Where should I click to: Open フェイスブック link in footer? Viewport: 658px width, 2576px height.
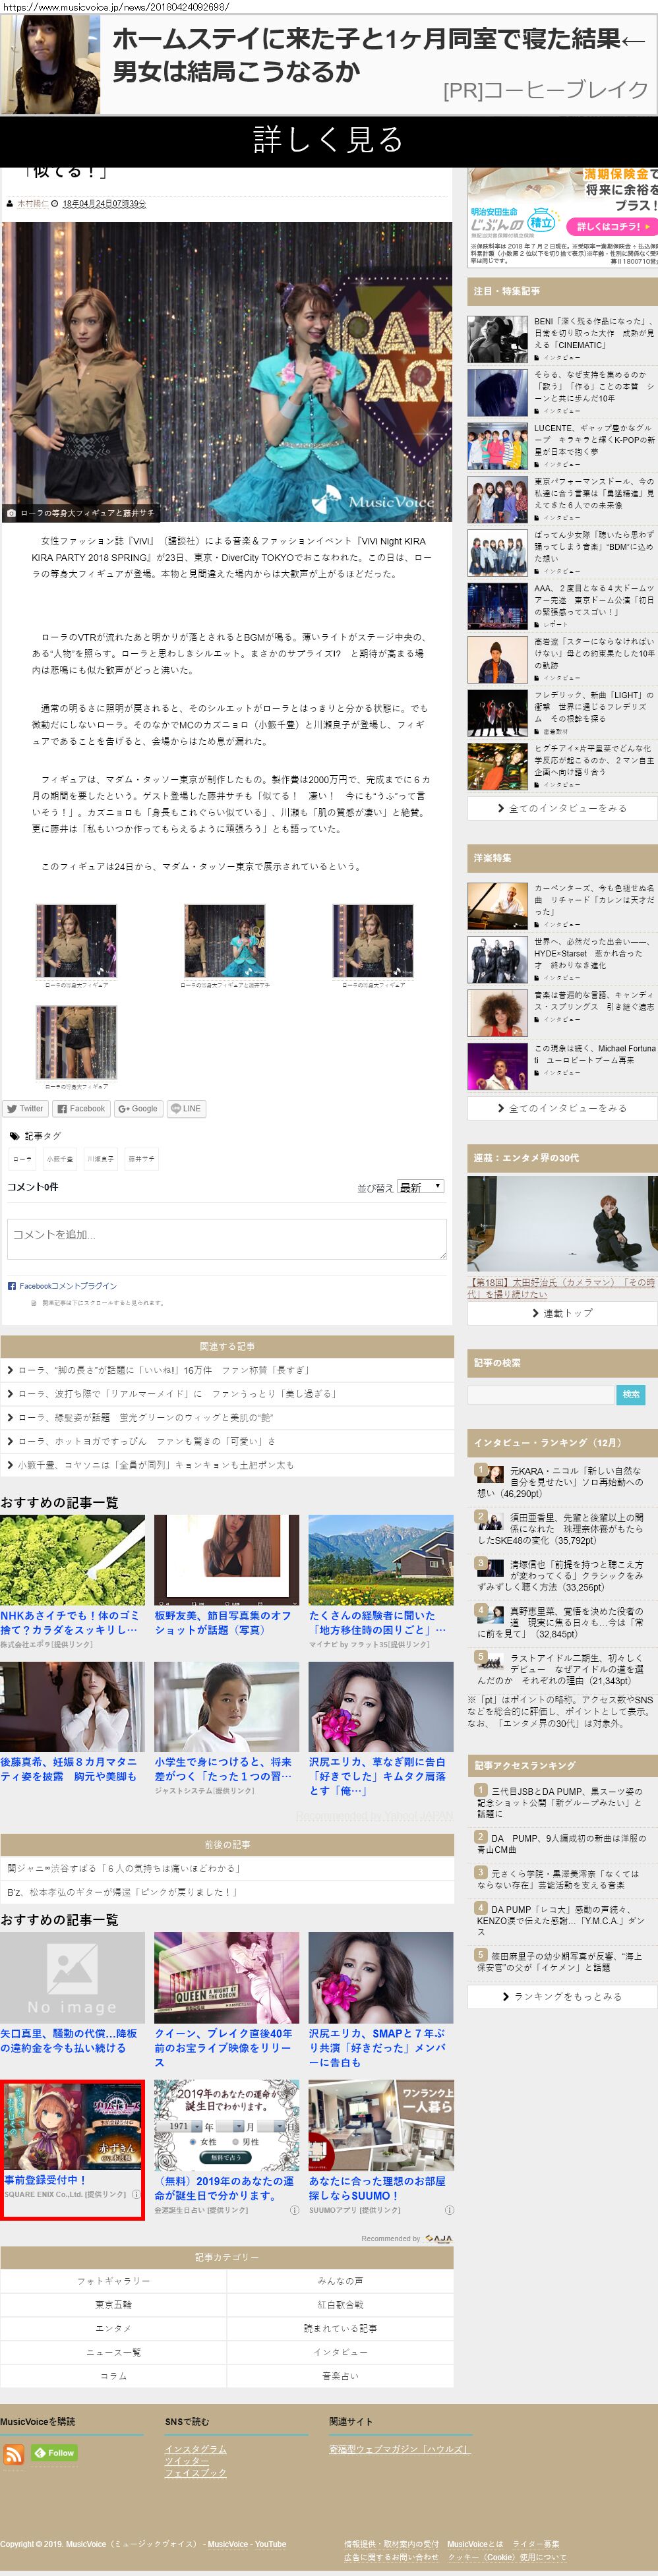pyautogui.click(x=195, y=2473)
